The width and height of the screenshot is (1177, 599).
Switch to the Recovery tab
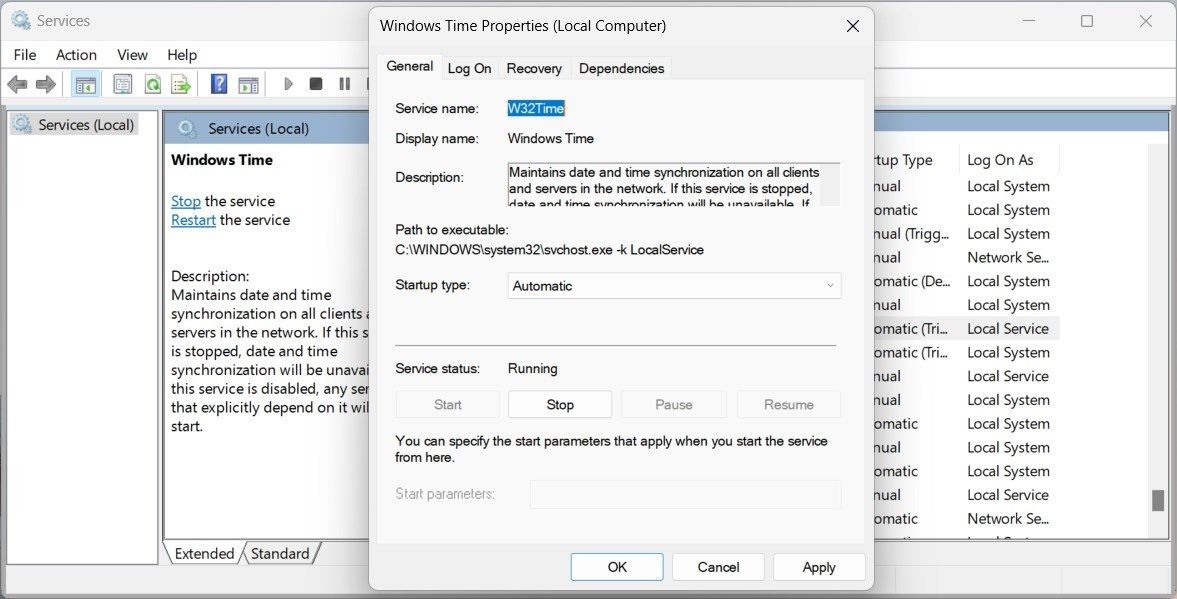[x=534, y=68]
